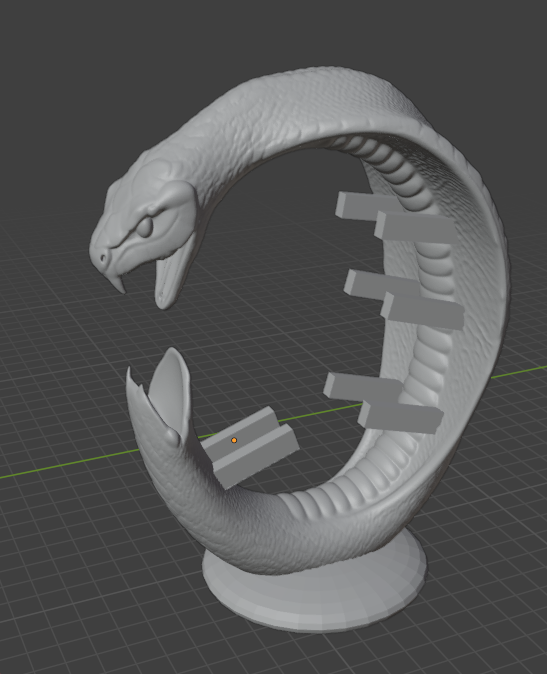Click the snake's eye on the head
Image resolution: width=547 pixels, height=674 pixels.
tap(145, 227)
